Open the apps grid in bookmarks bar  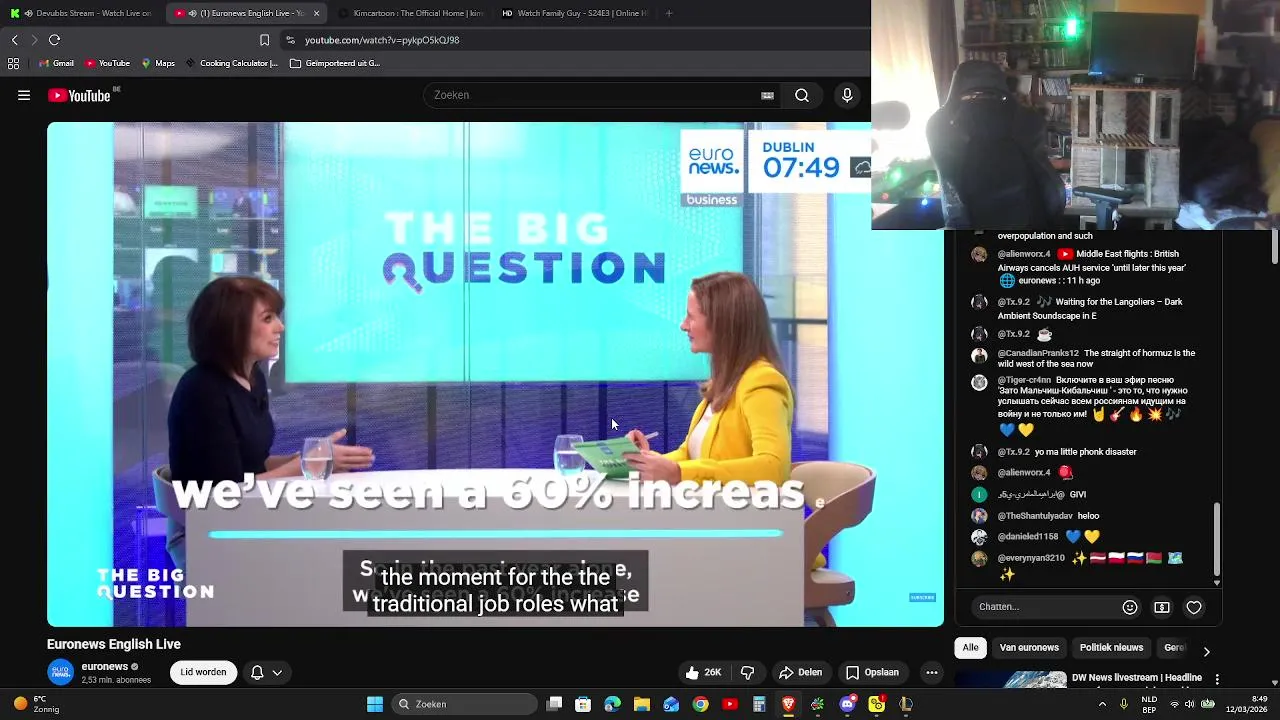pyautogui.click(x=13, y=63)
